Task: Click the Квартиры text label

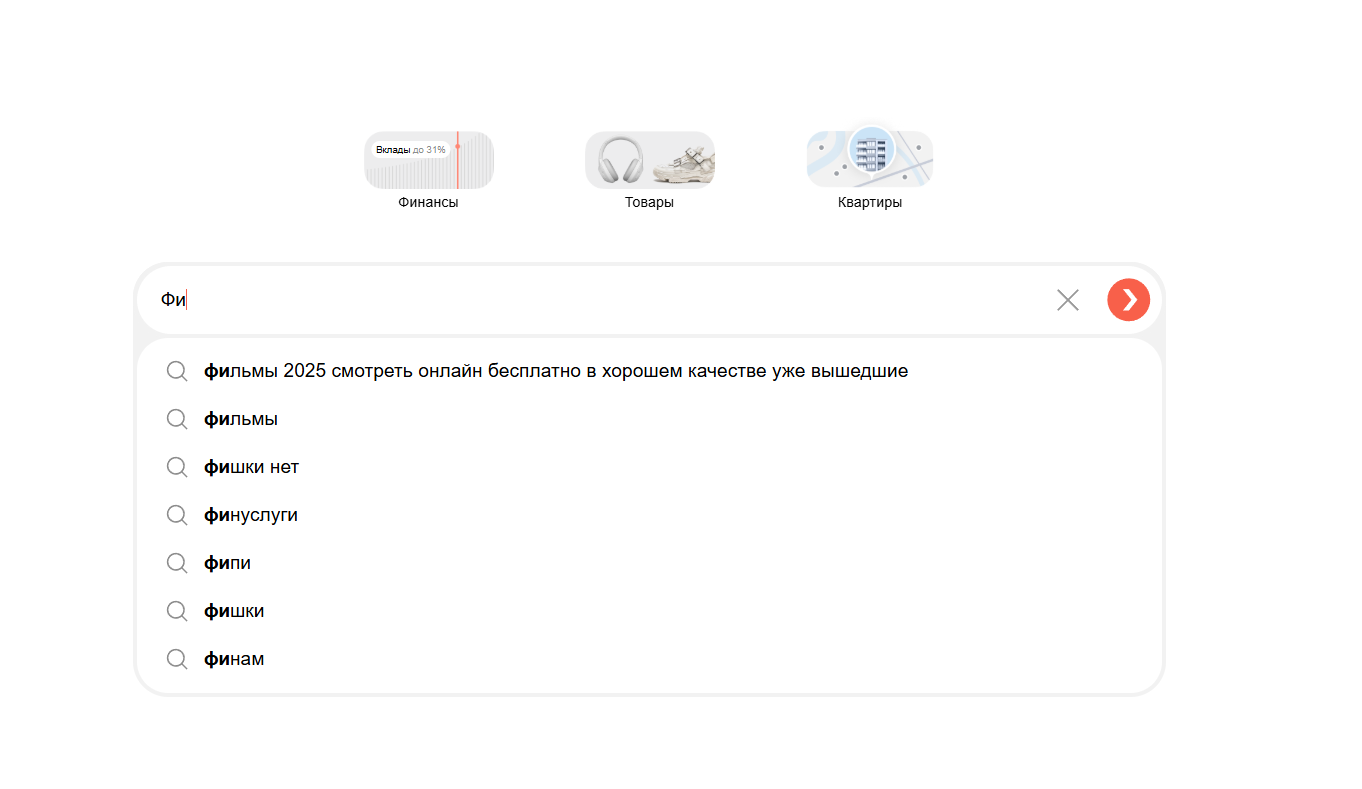Action: (x=869, y=202)
